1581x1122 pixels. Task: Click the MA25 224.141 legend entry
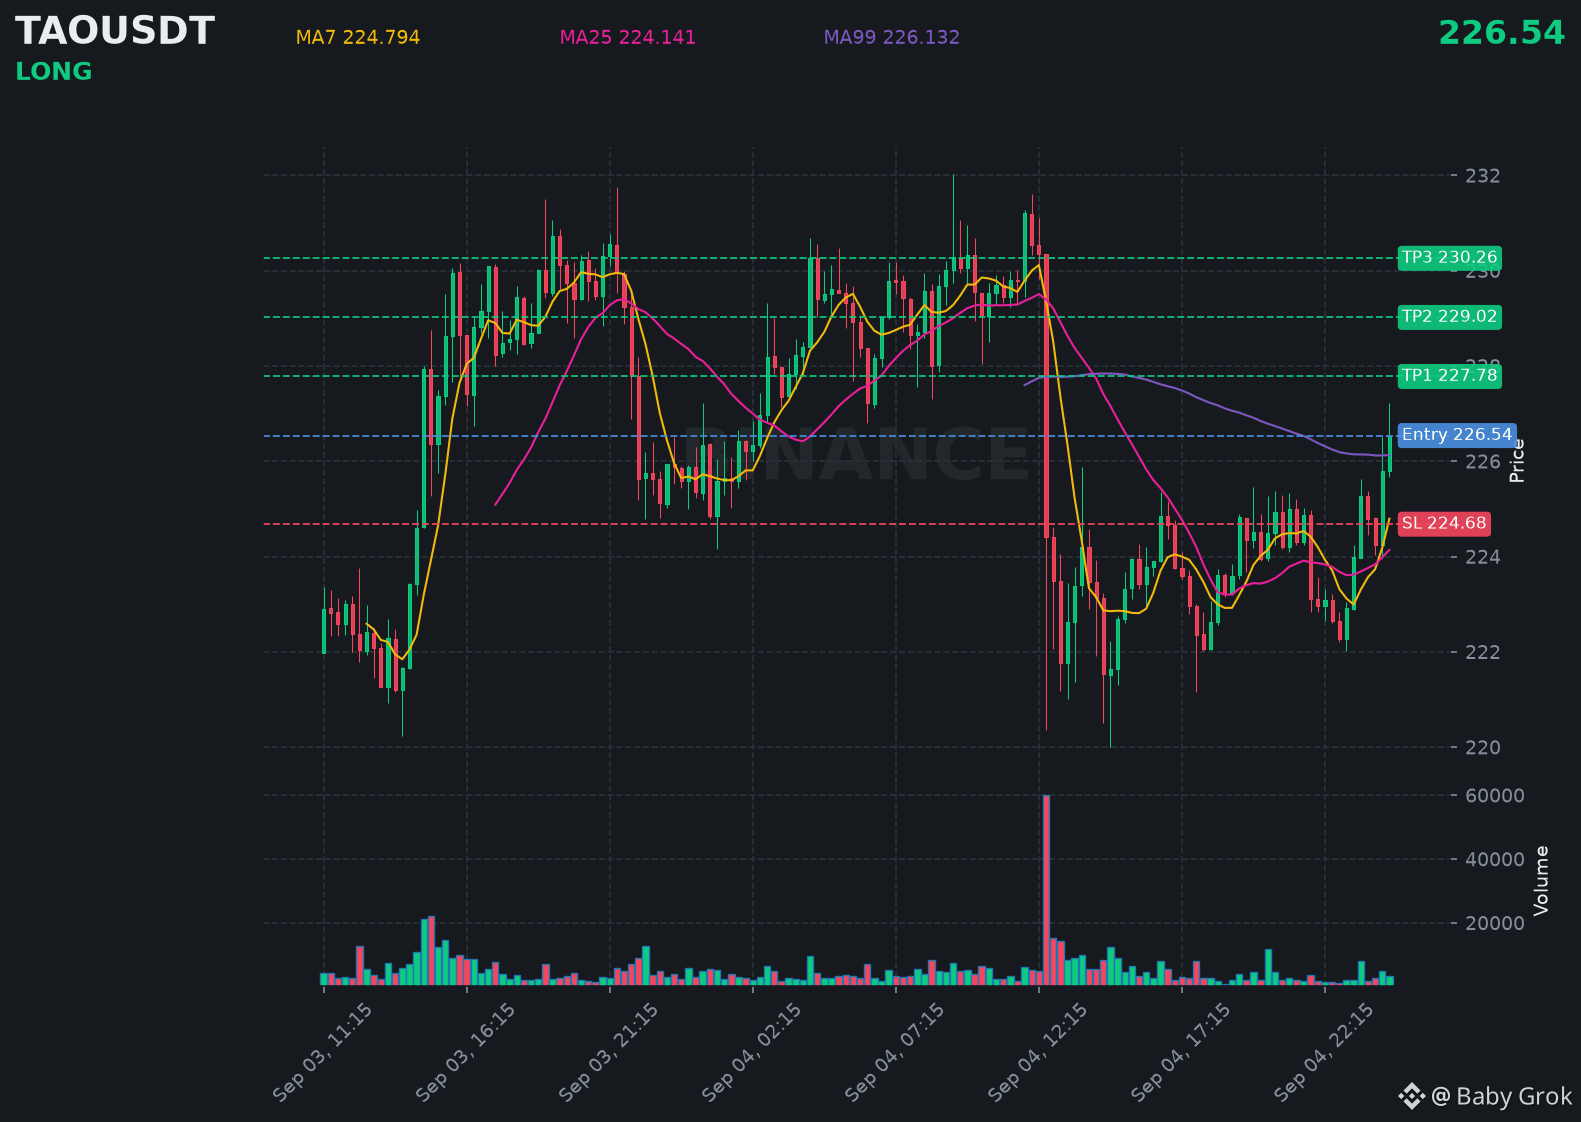point(628,38)
